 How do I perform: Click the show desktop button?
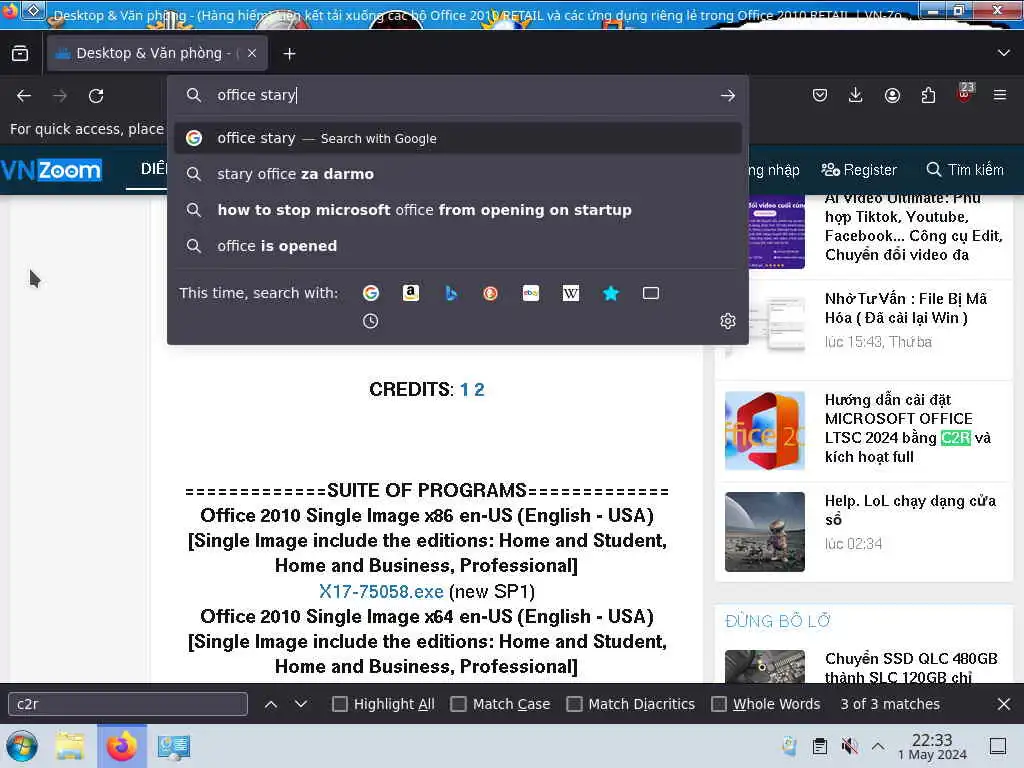click(998, 746)
